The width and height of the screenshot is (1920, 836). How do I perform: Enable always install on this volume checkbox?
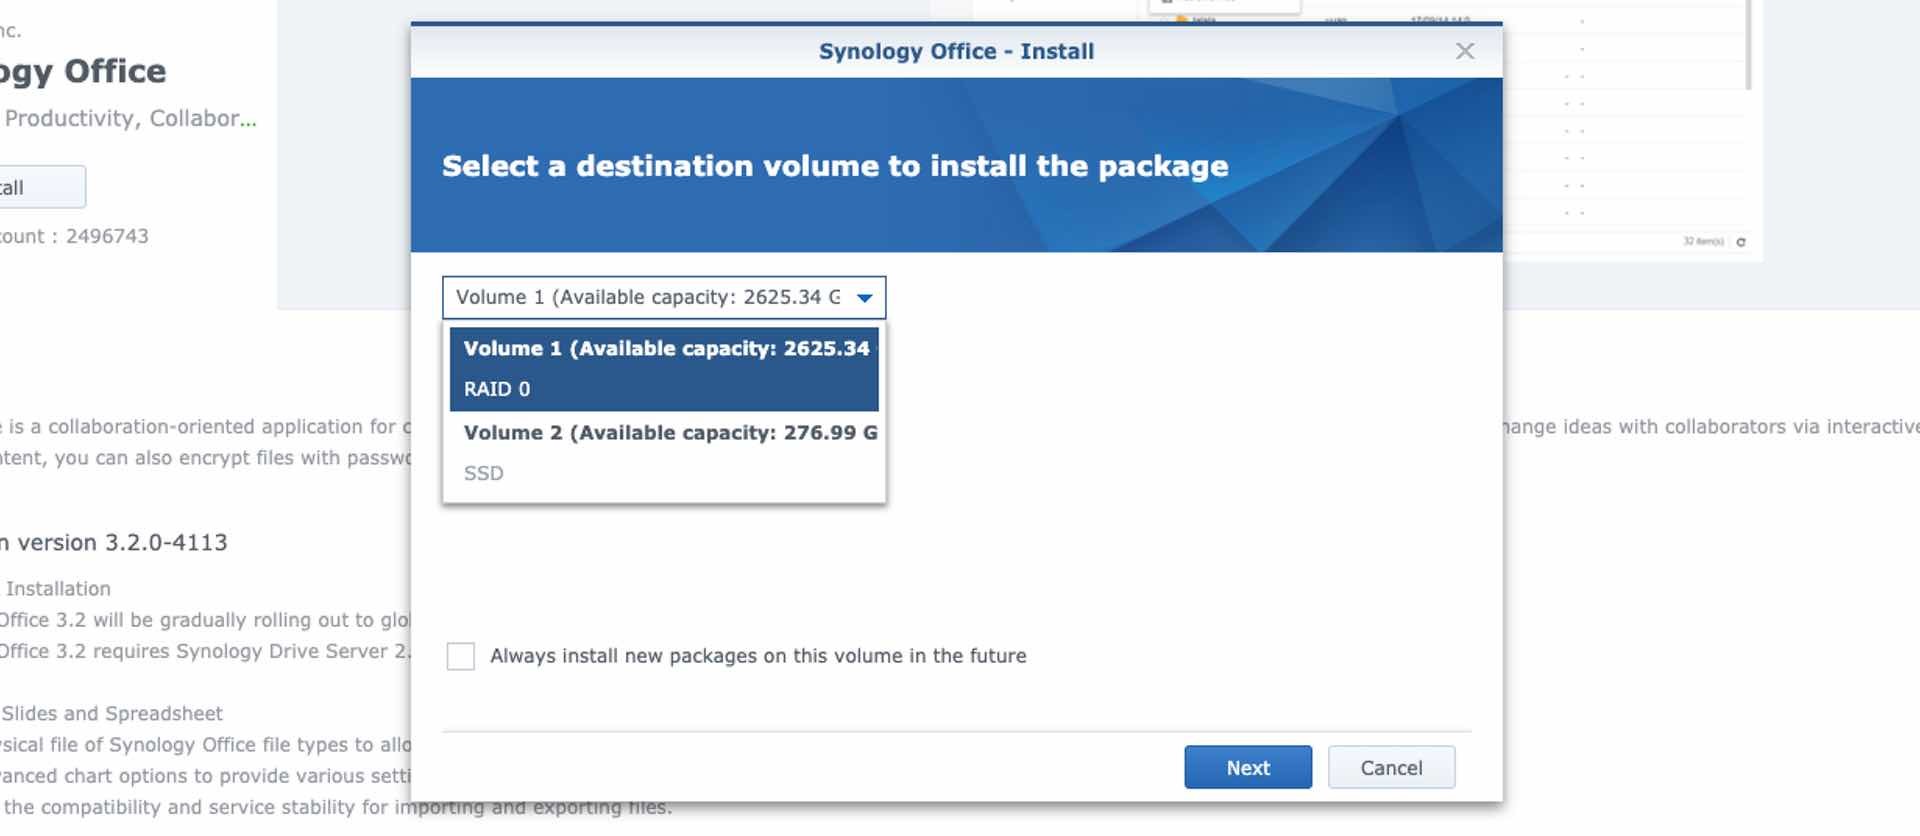[x=461, y=656]
